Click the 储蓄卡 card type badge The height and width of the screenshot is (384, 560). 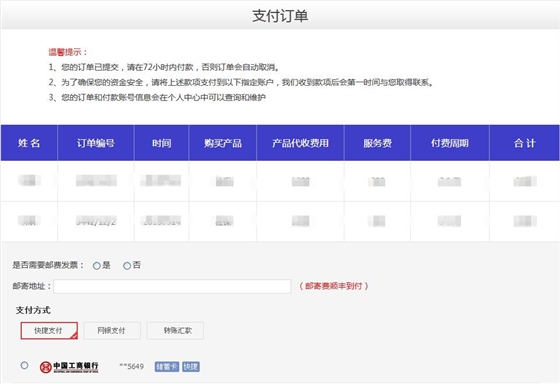tap(167, 367)
